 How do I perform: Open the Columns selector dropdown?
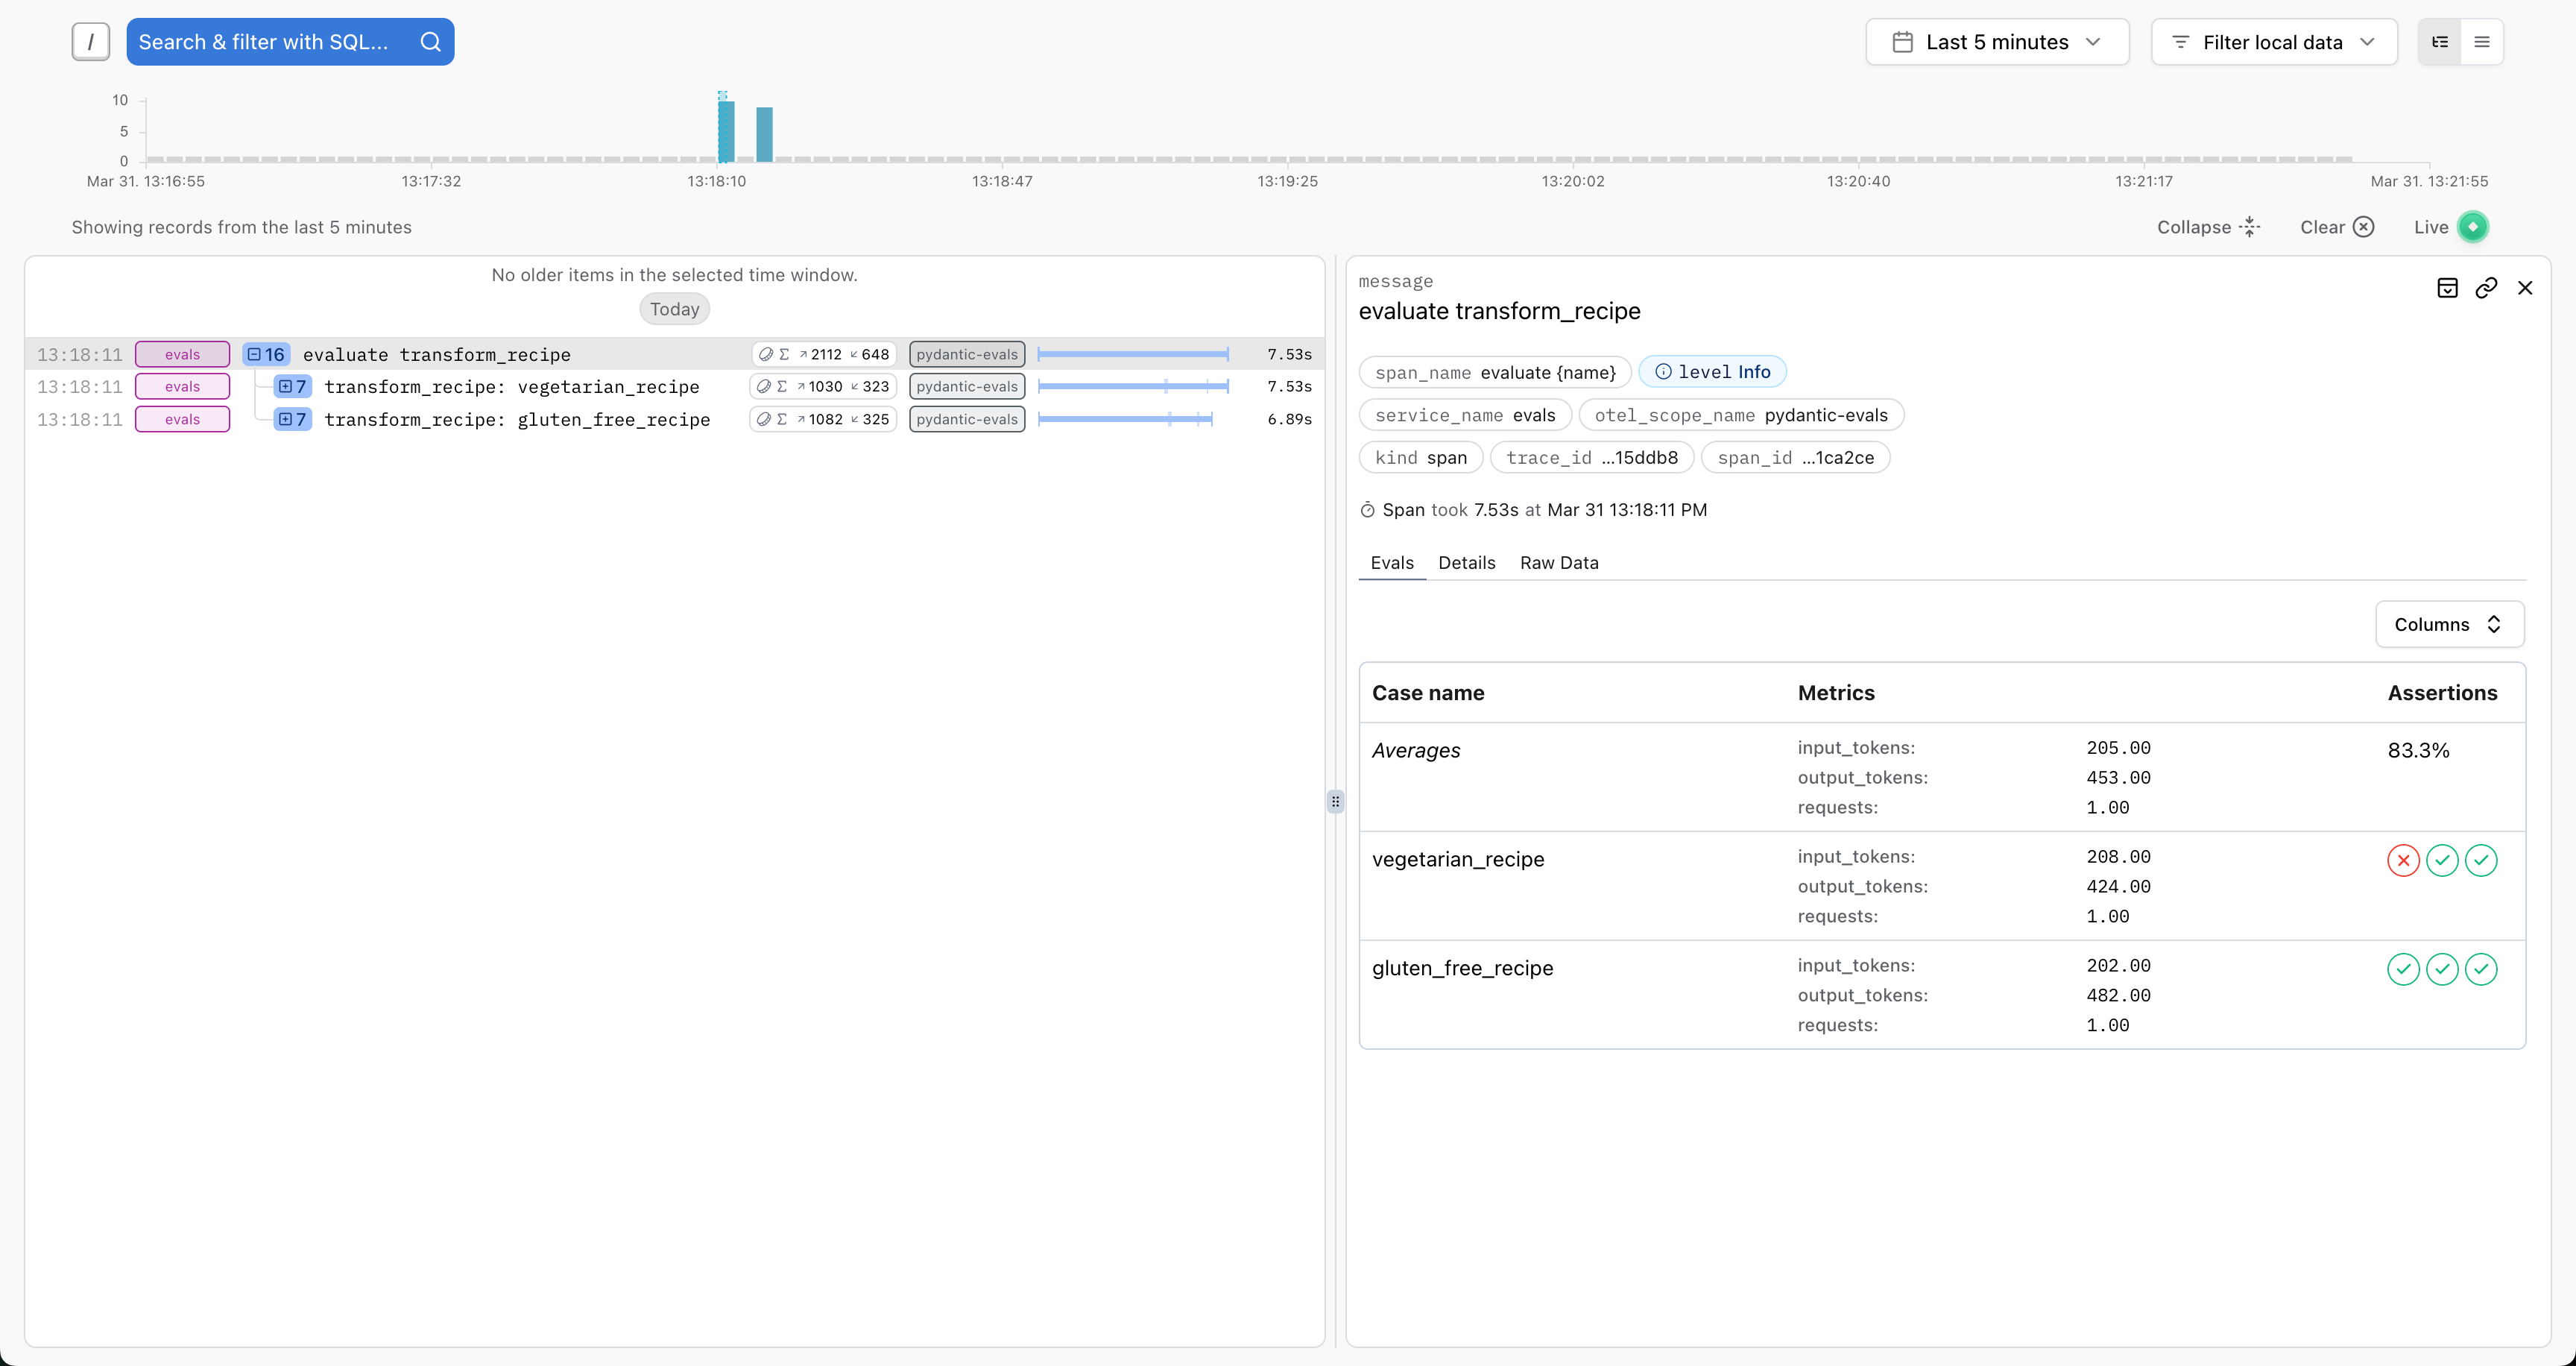[x=2449, y=624]
